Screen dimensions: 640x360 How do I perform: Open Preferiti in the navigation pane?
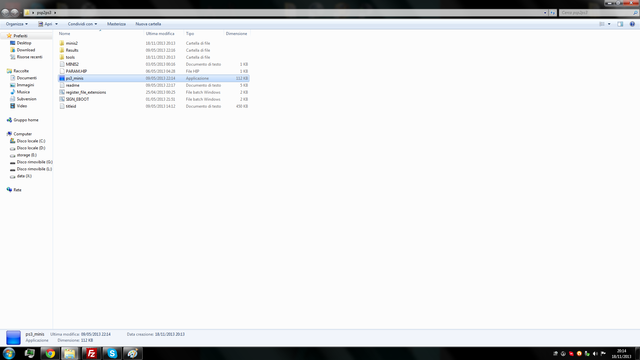(x=20, y=36)
